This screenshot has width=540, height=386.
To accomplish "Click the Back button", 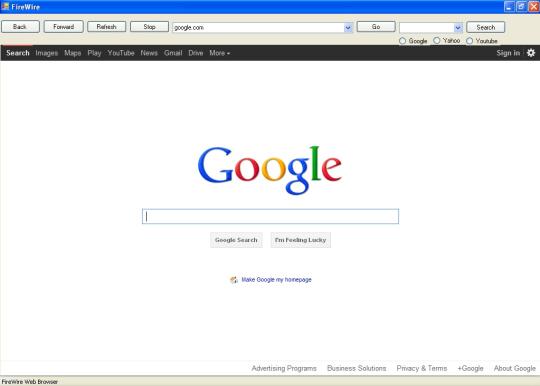I will point(20,27).
